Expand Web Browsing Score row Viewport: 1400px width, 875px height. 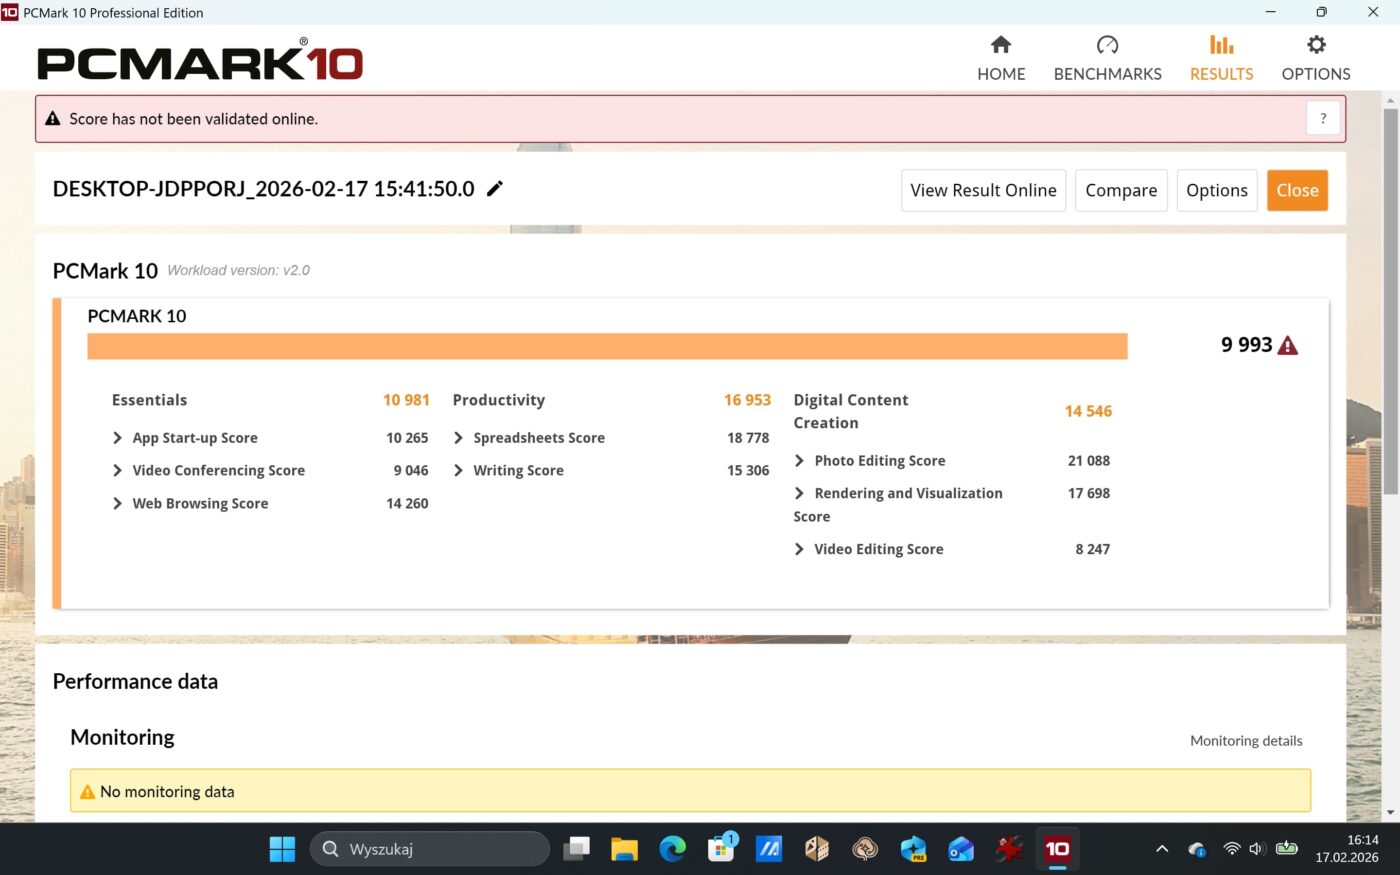pos(118,503)
